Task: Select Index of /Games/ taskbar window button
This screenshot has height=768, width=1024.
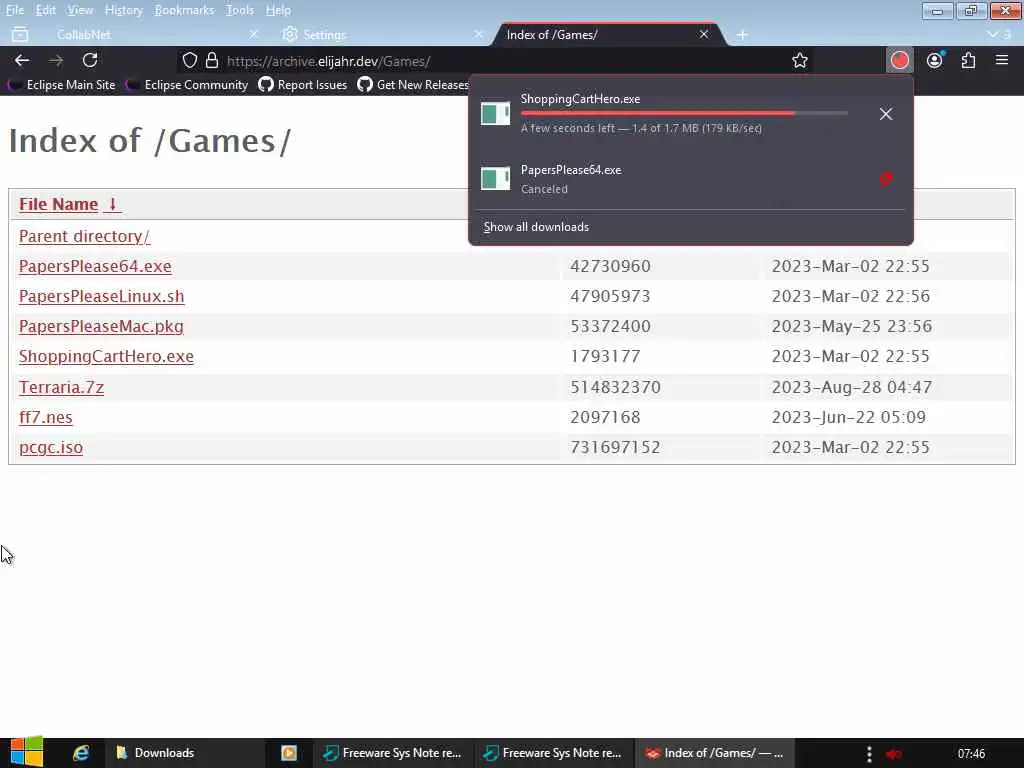Action: 714,753
